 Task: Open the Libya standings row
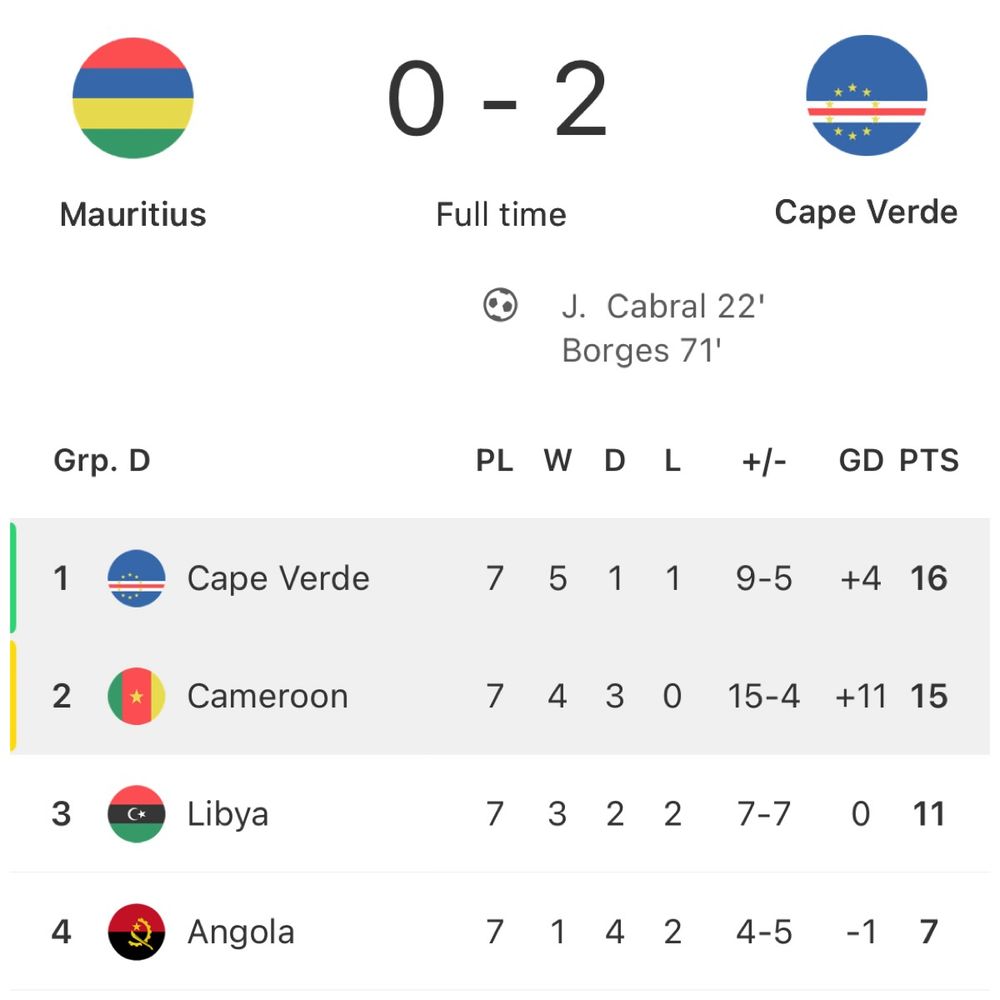(500, 814)
